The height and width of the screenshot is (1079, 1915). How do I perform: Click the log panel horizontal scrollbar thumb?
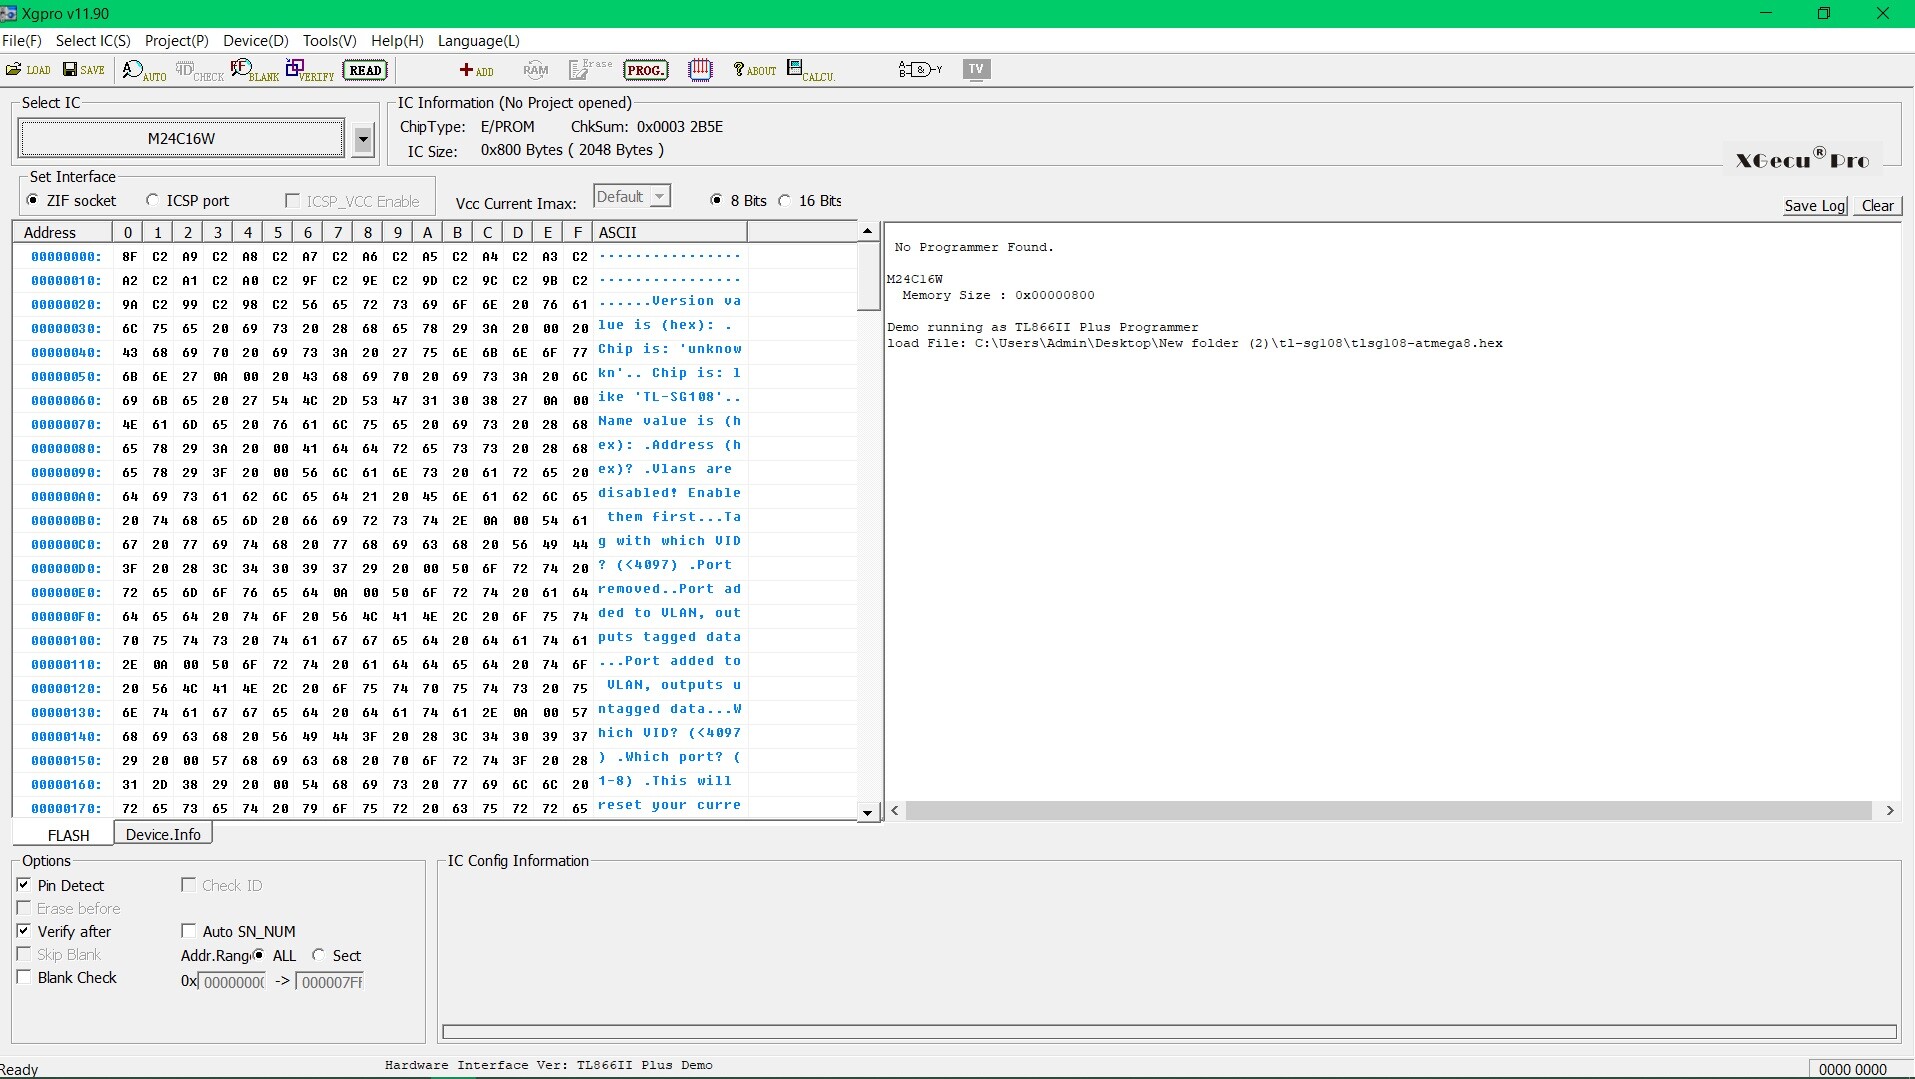1389,811
